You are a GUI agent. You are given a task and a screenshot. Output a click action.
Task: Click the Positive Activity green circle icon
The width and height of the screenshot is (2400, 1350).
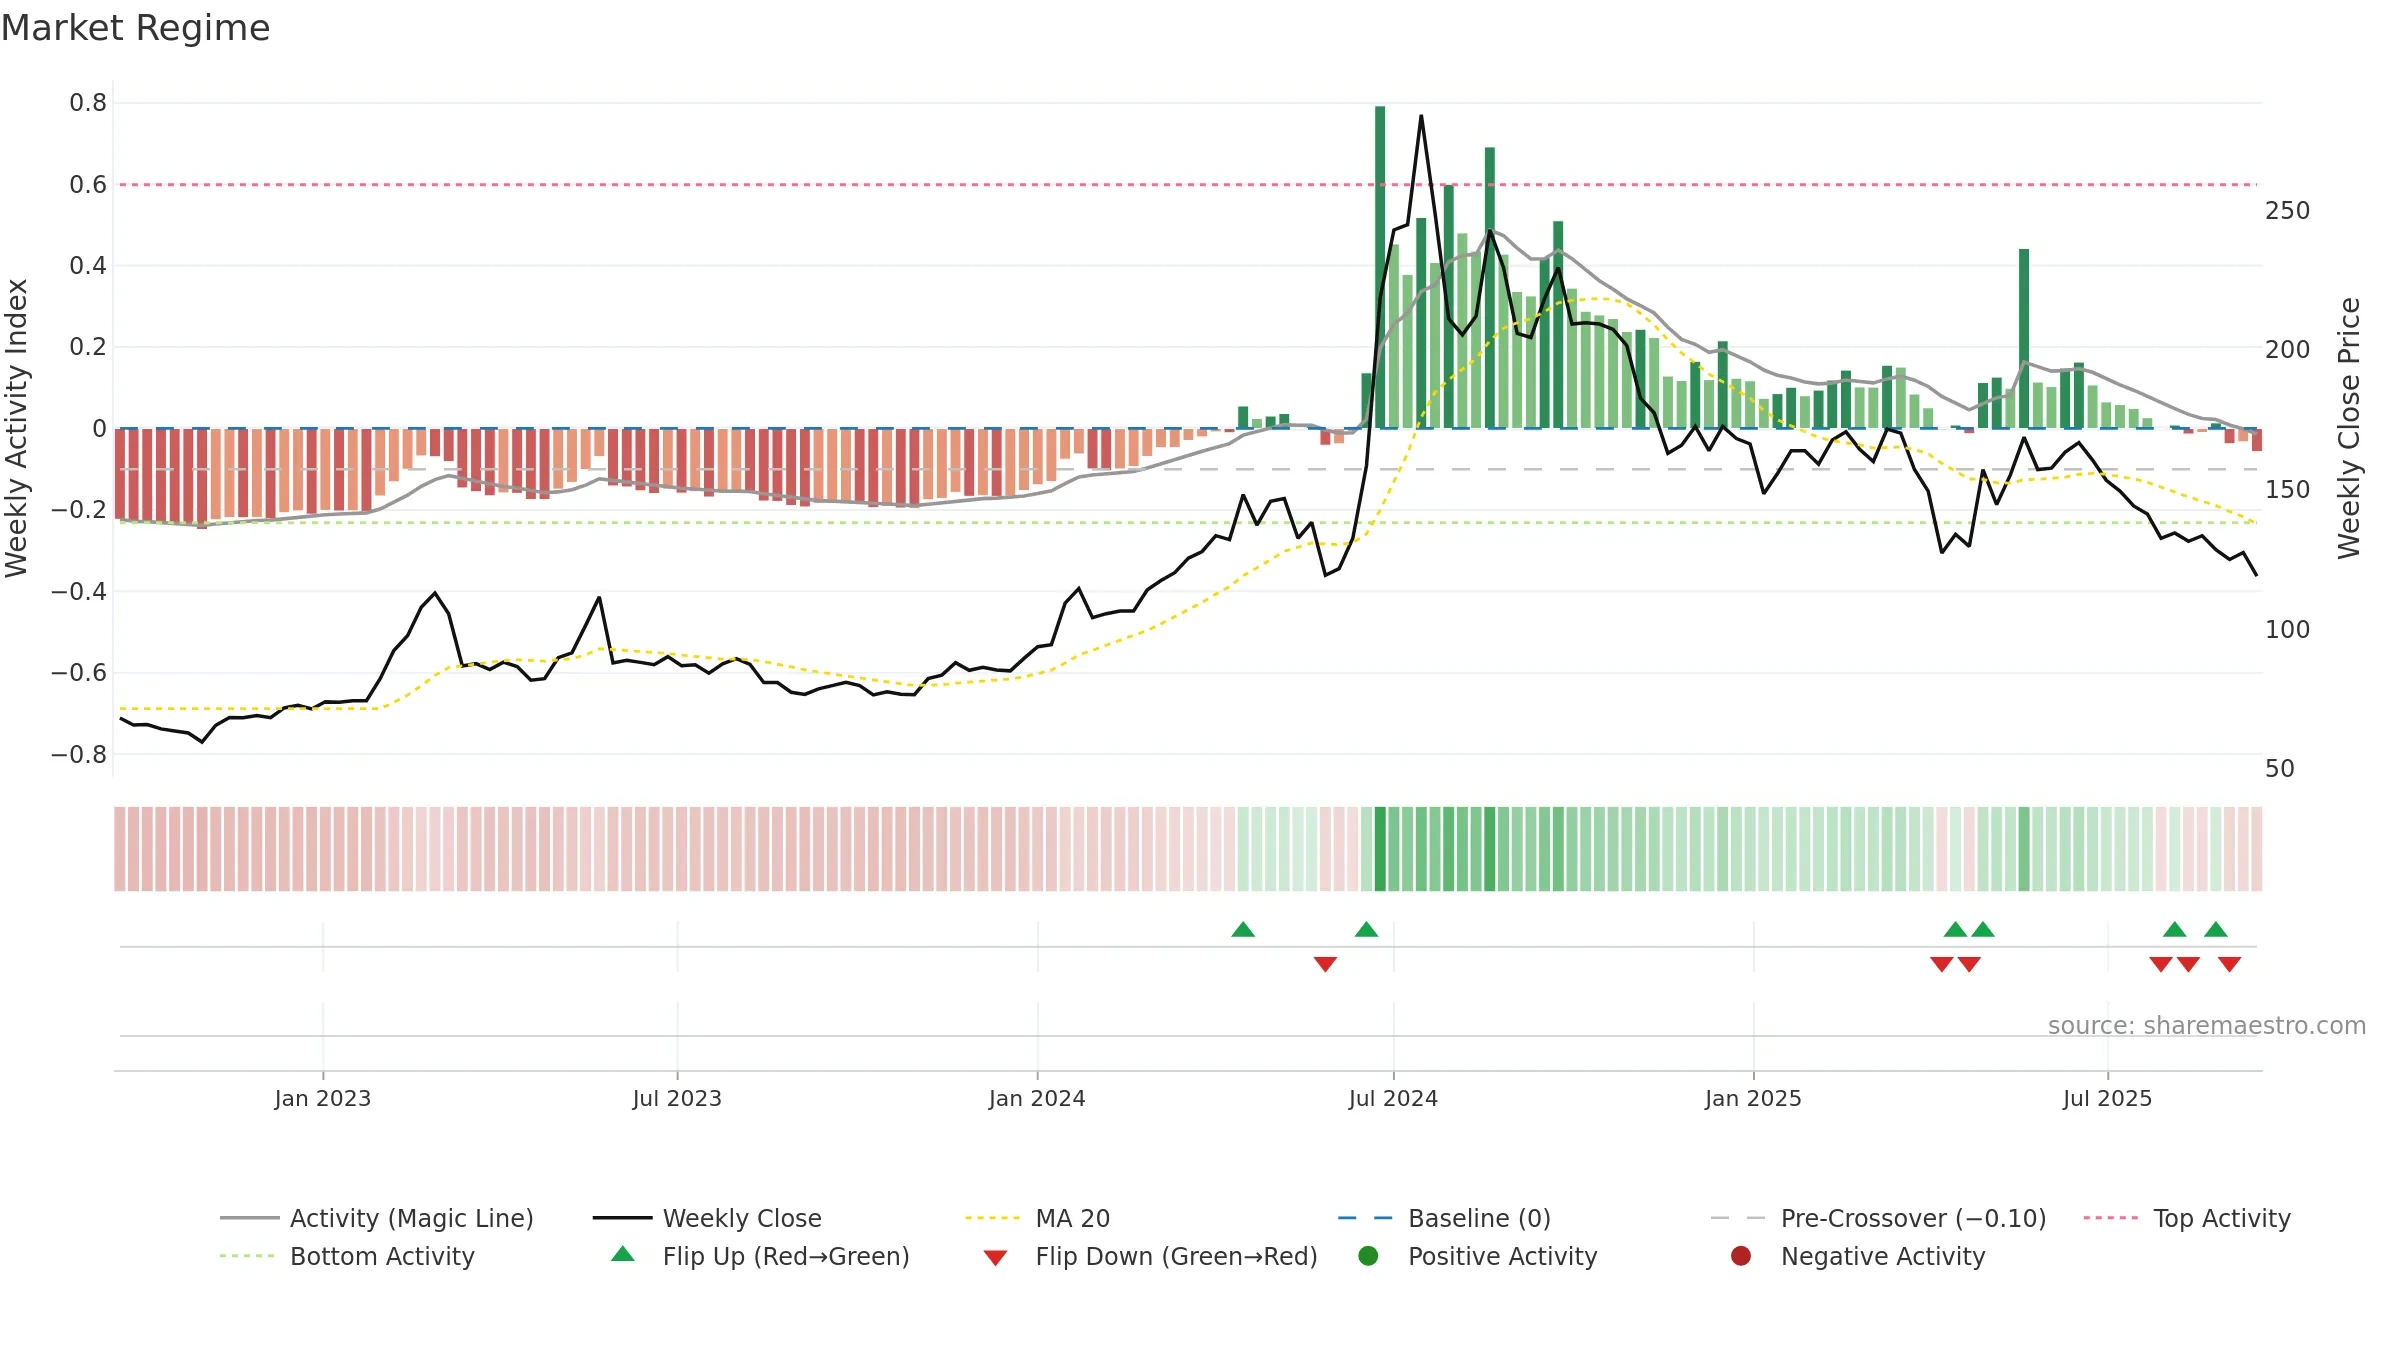(x=1369, y=1256)
